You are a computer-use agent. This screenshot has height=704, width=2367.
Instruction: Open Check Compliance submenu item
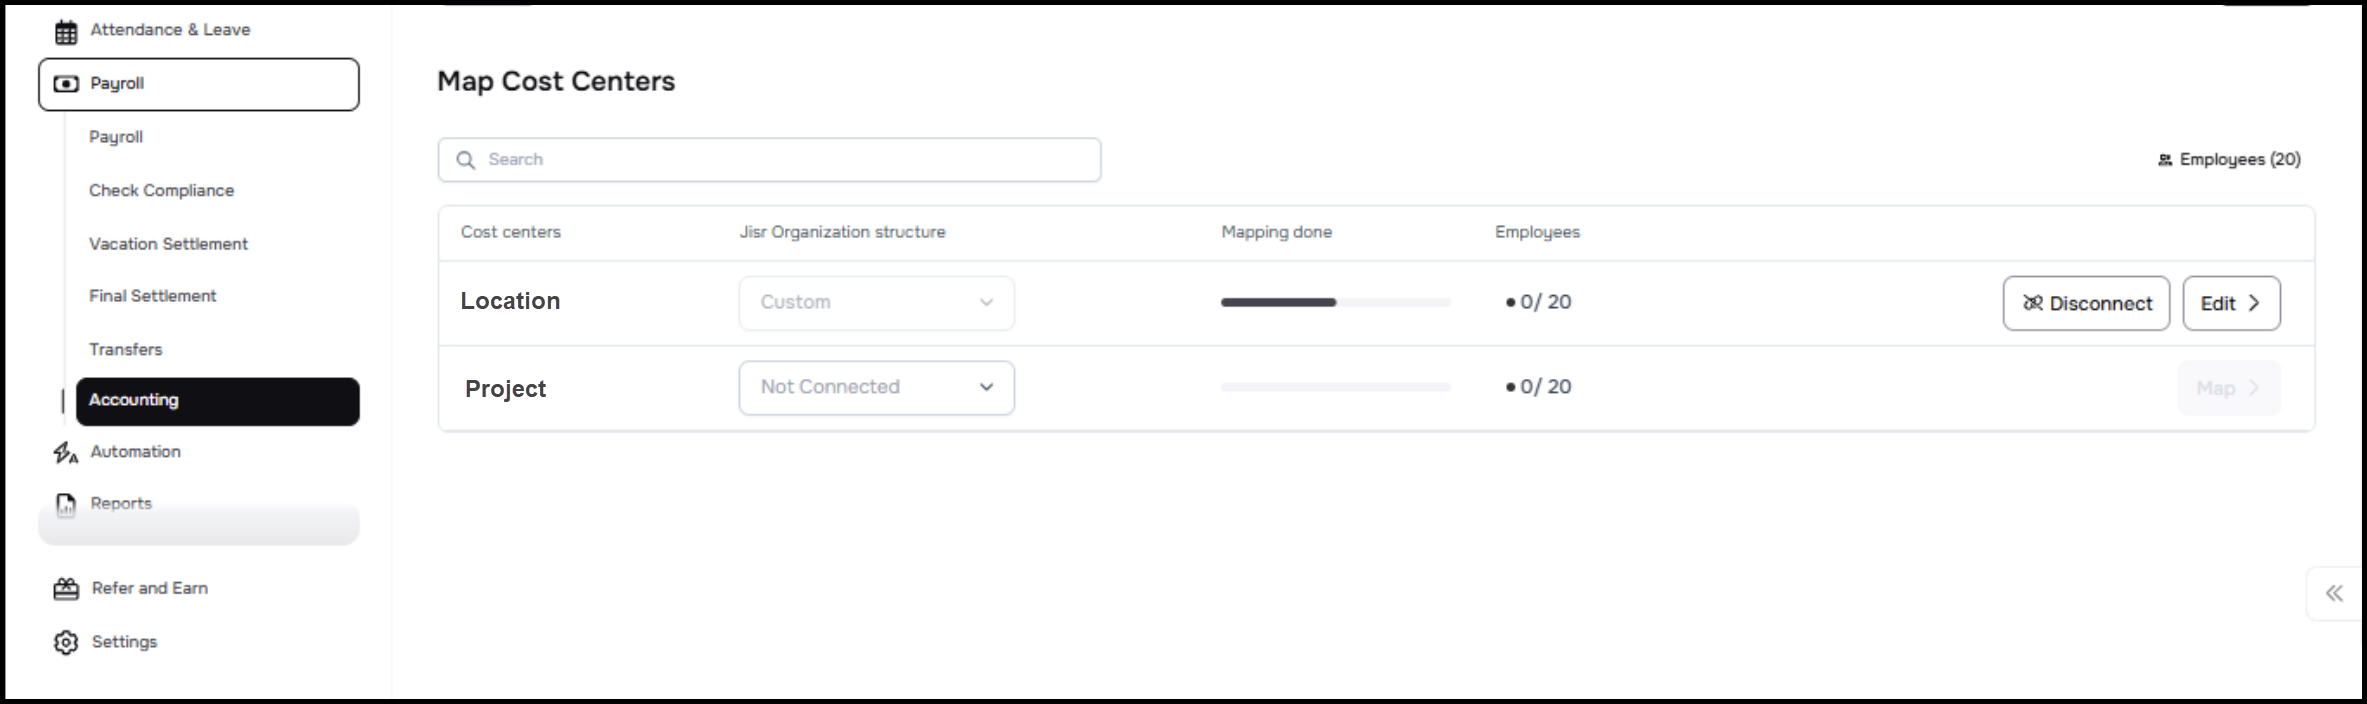(161, 190)
